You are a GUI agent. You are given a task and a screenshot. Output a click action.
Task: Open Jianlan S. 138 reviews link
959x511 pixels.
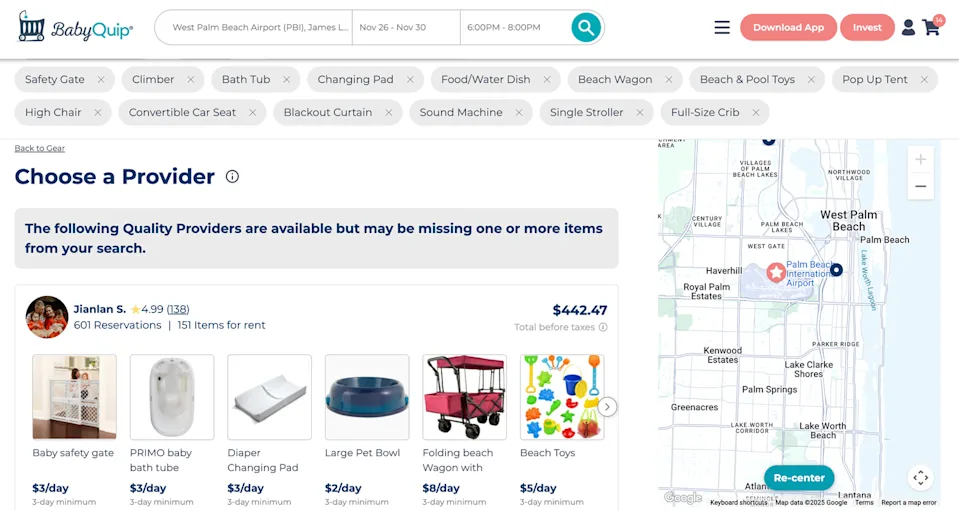pyautogui.click(x=178, y=309)
